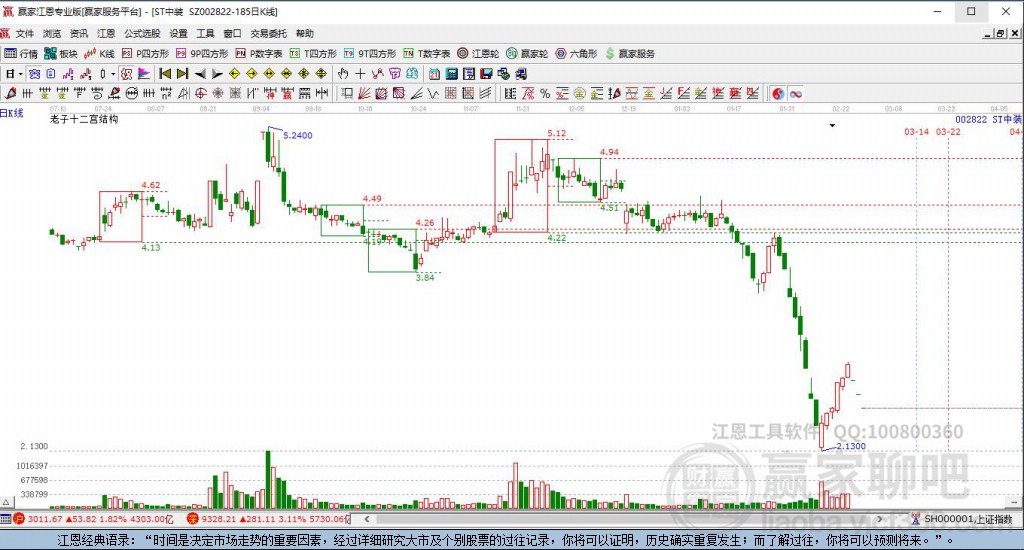Select the red pencil drawing tool
This screenshot has height=550, width=1024.
click(x=10, y=93)
